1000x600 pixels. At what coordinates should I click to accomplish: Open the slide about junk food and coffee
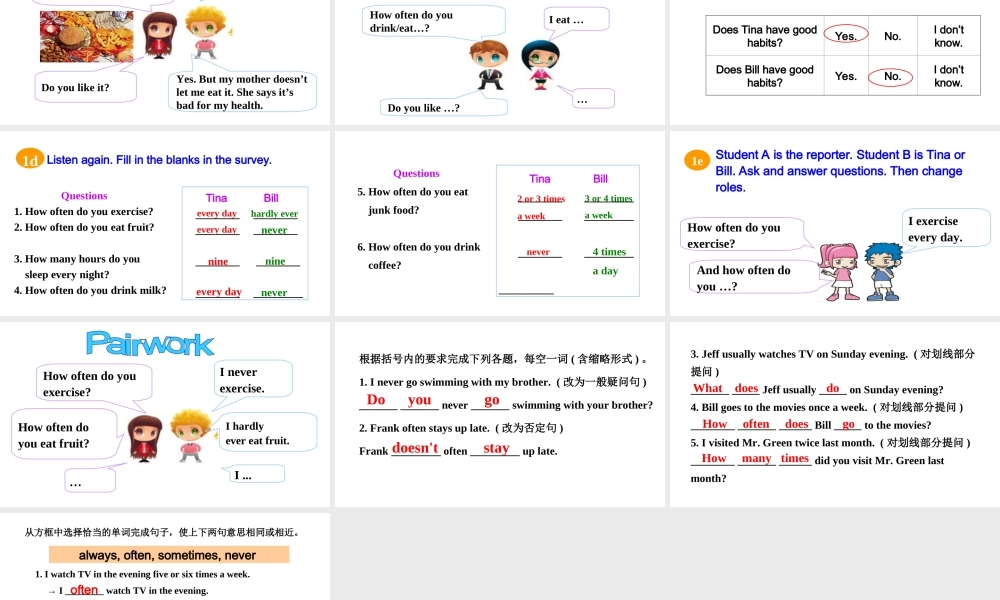(x=499, y=223)
